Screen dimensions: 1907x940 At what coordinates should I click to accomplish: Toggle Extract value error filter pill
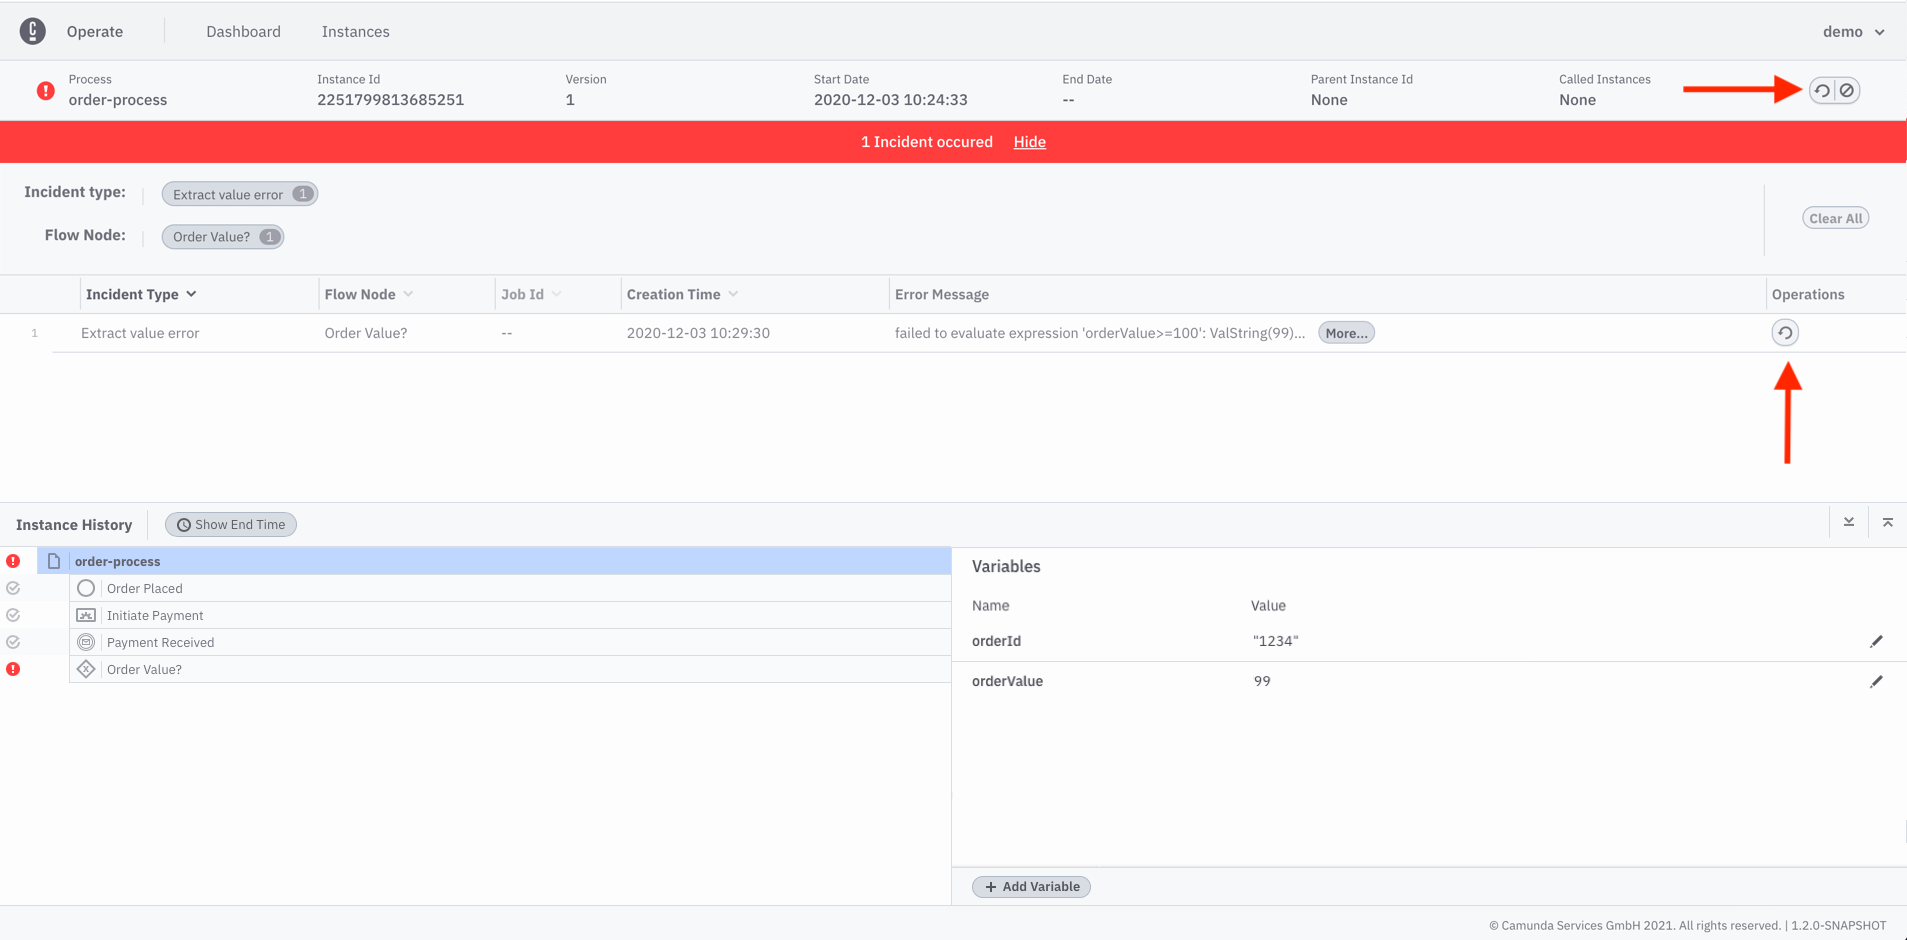239,195
